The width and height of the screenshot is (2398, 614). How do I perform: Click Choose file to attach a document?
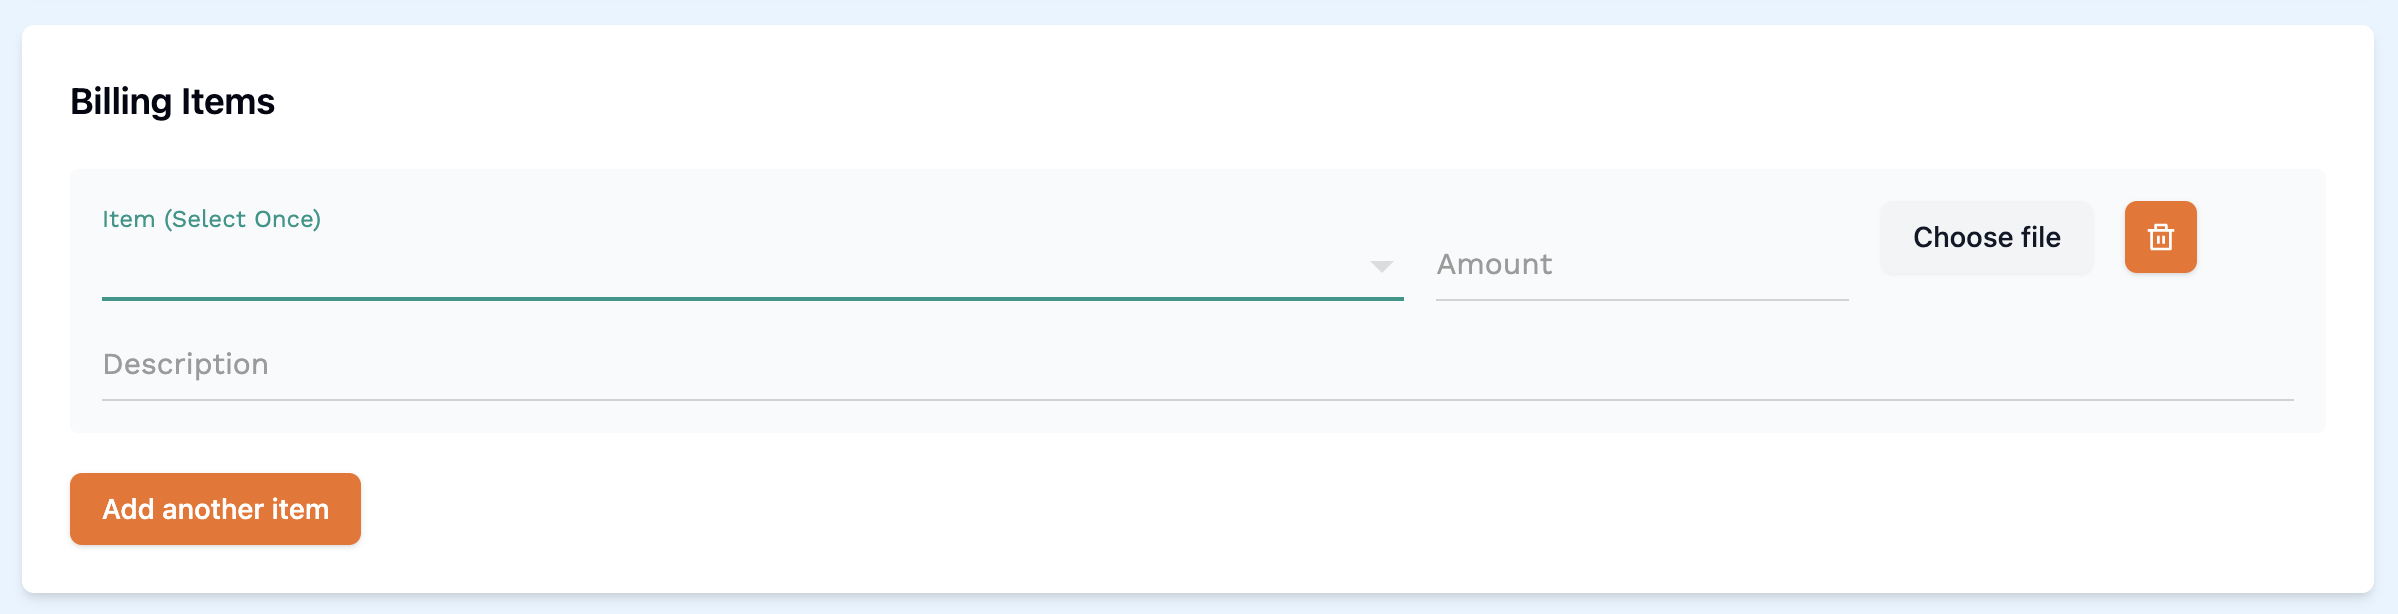pos(1986,237)
